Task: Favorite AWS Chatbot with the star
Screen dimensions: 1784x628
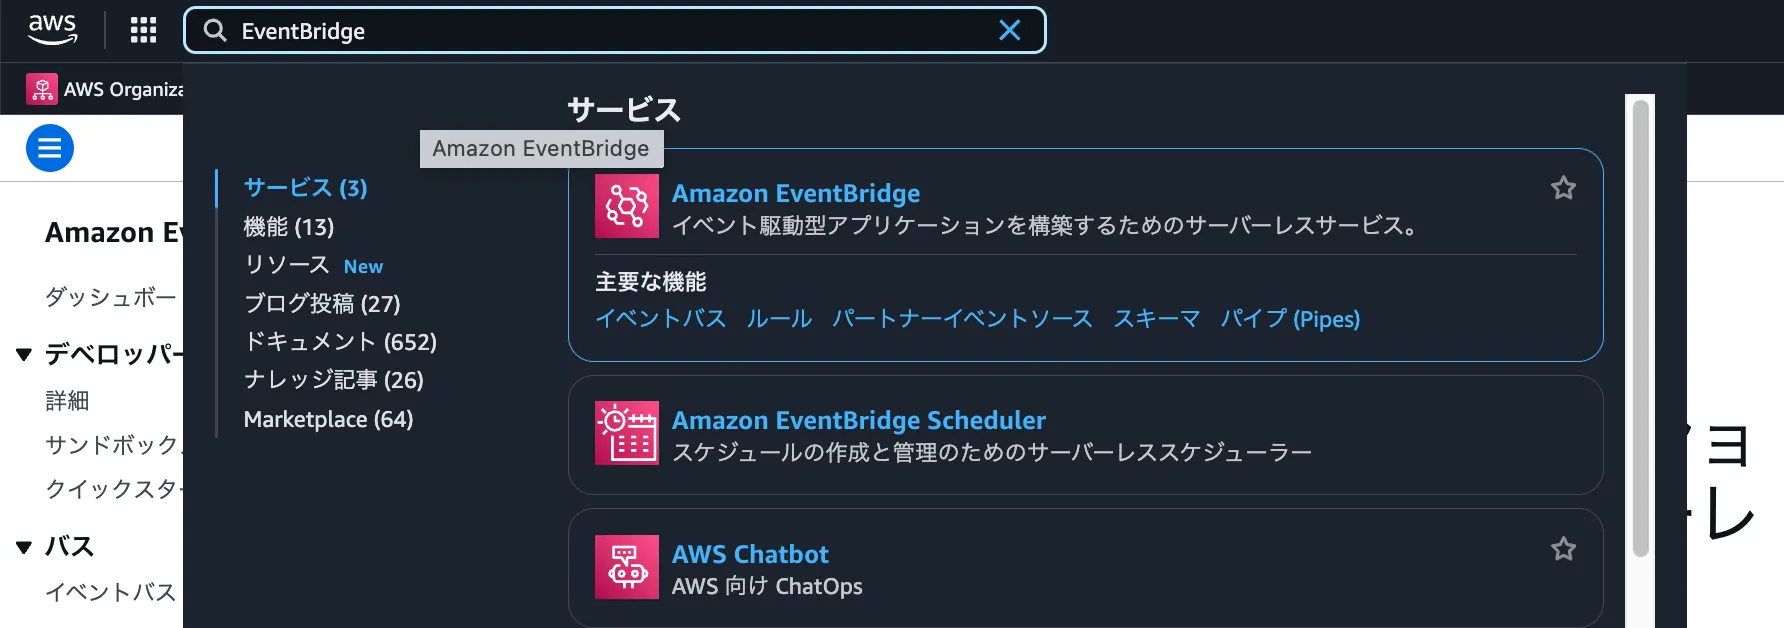Action: [1563, 549]
